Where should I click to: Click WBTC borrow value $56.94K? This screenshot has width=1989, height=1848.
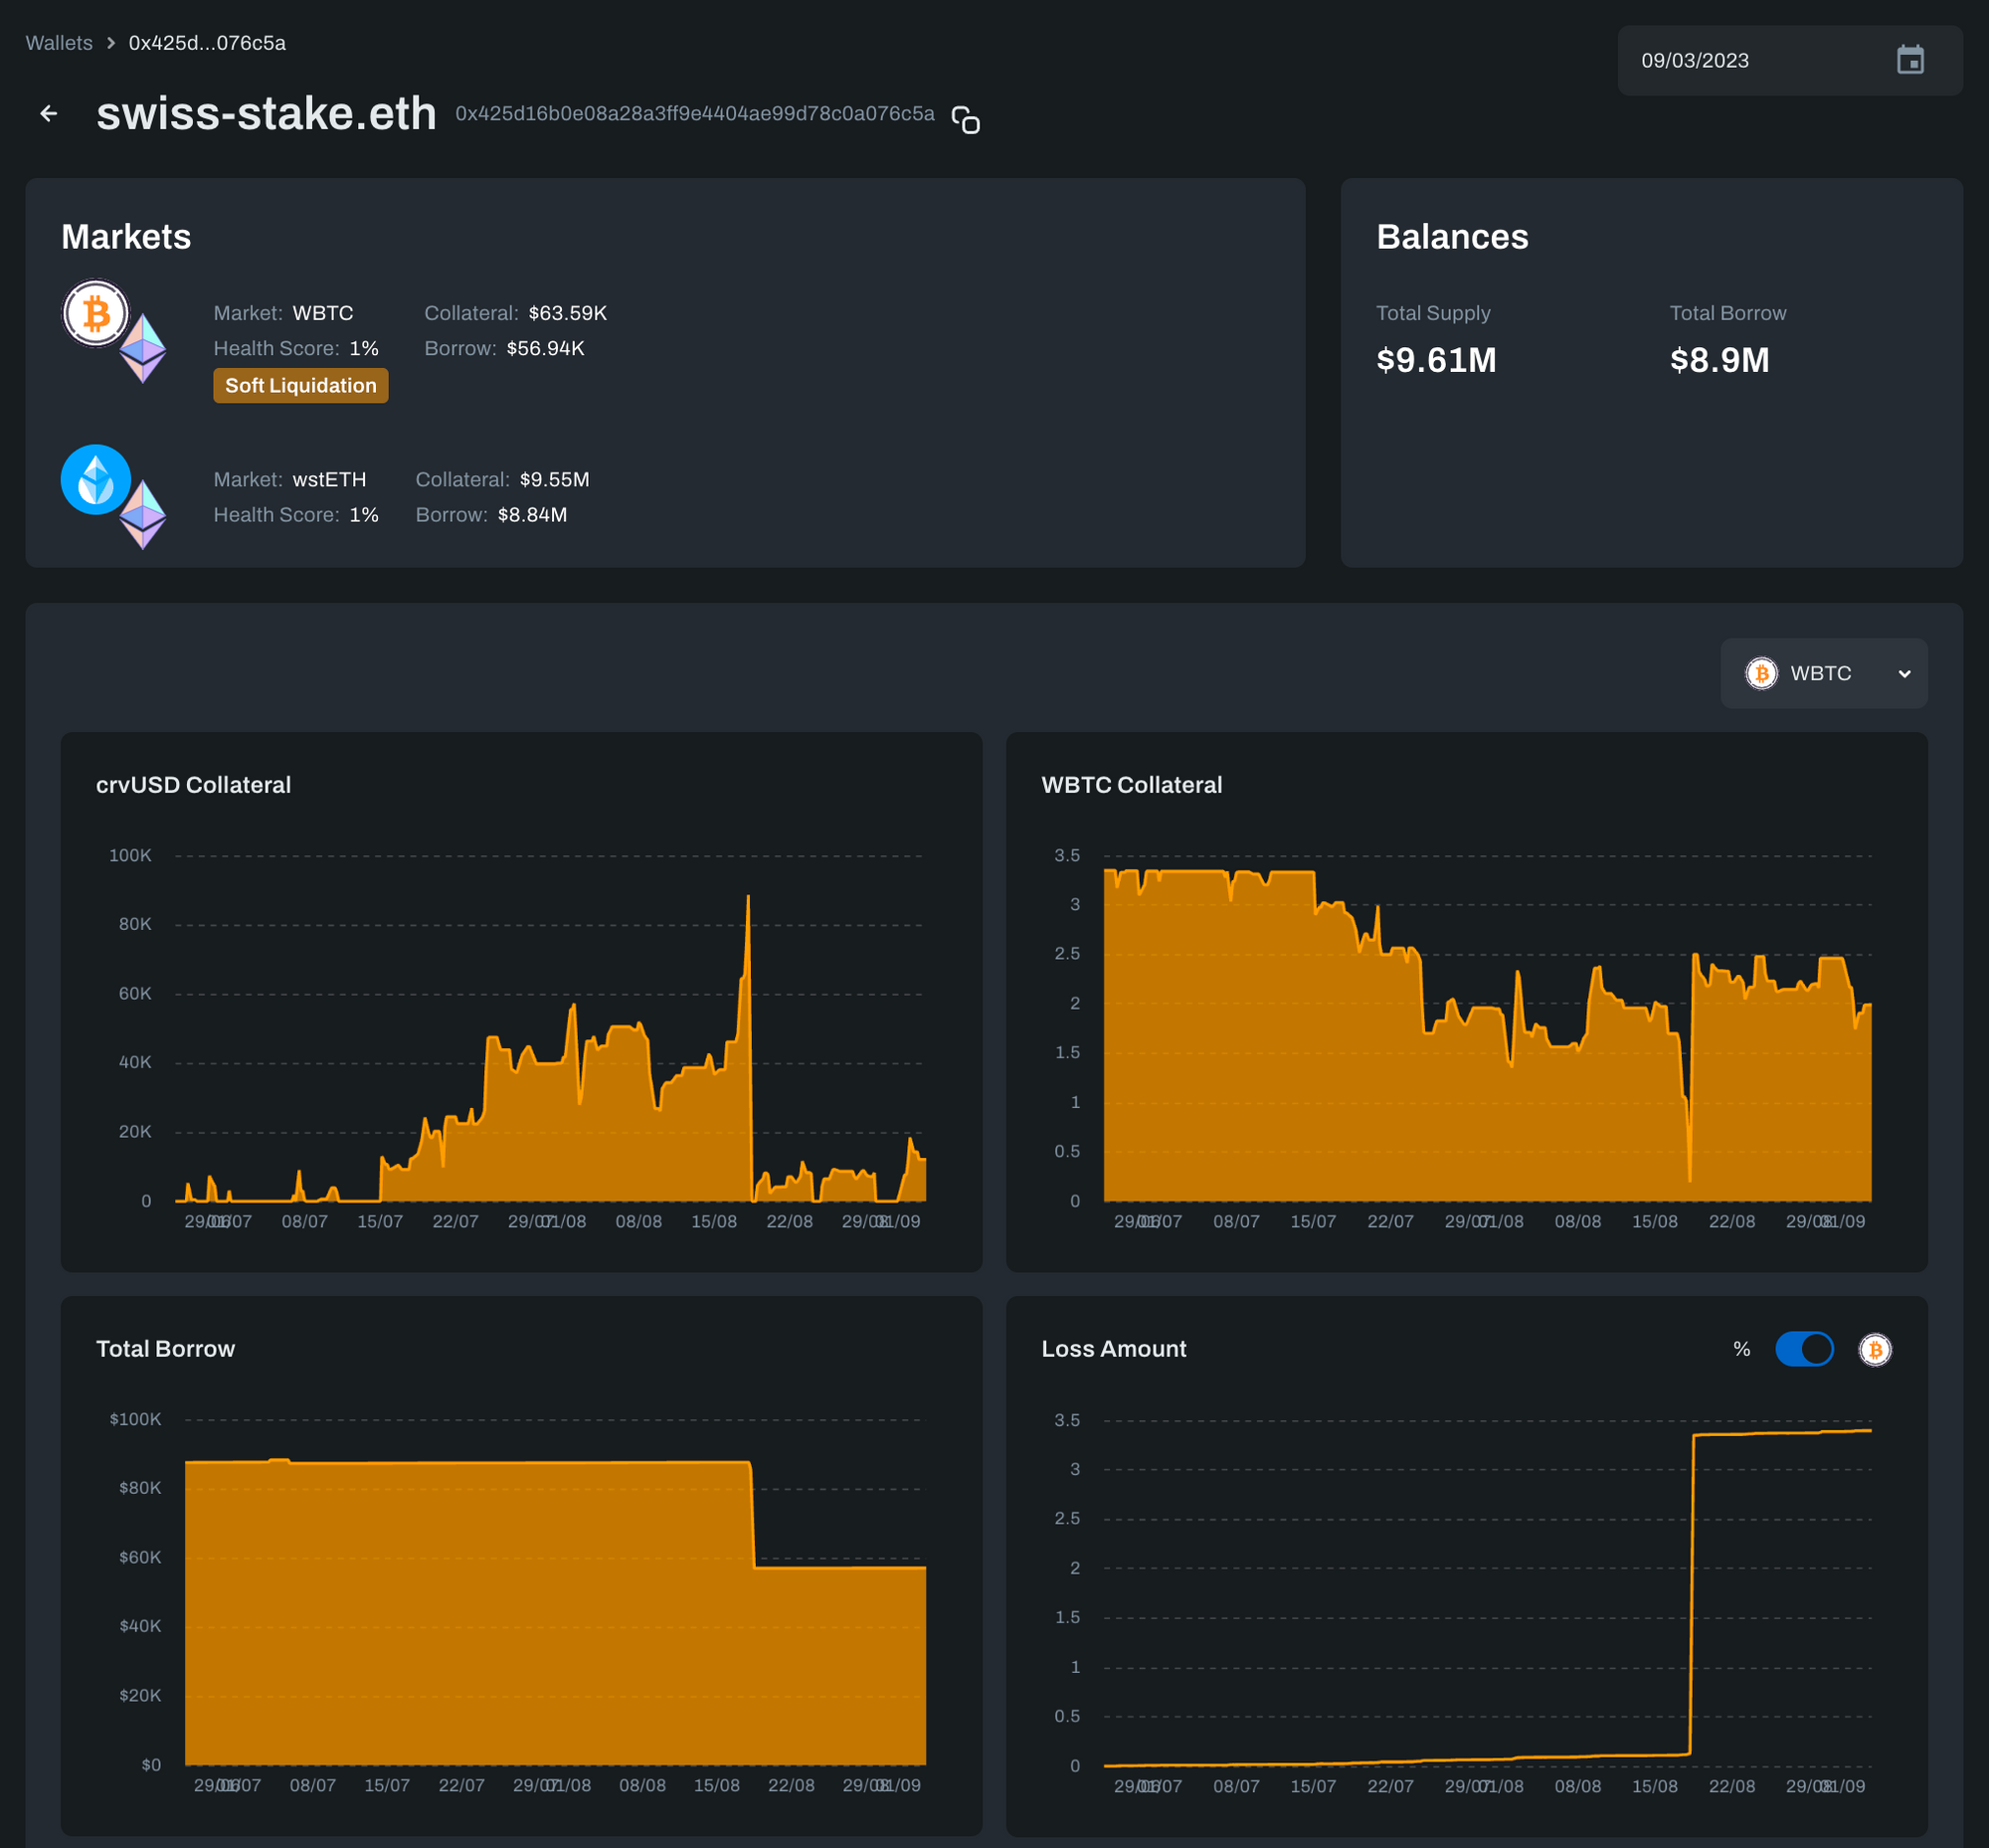[545, 348]
